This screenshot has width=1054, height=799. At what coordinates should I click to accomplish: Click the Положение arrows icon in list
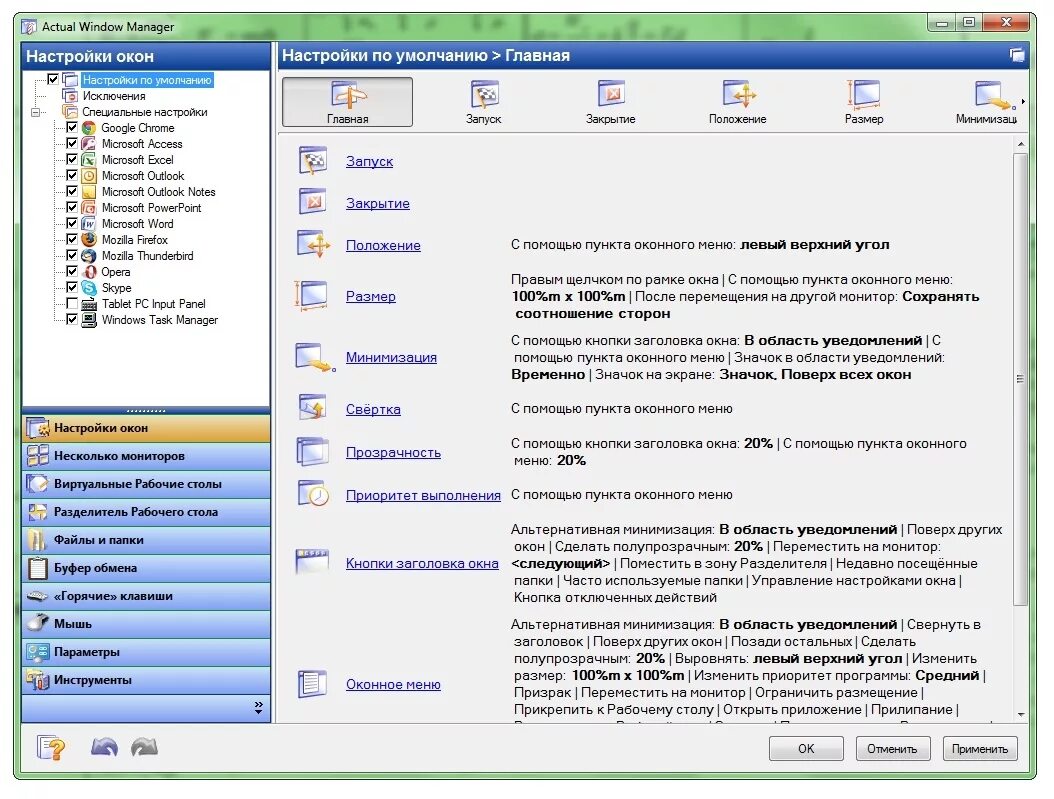point(314,245)
